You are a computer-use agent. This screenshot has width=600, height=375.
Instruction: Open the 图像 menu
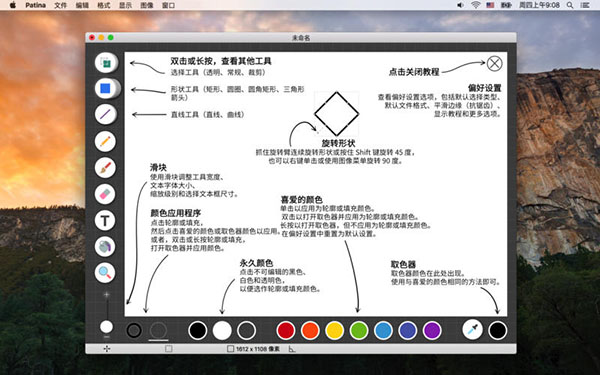point(147,5)
